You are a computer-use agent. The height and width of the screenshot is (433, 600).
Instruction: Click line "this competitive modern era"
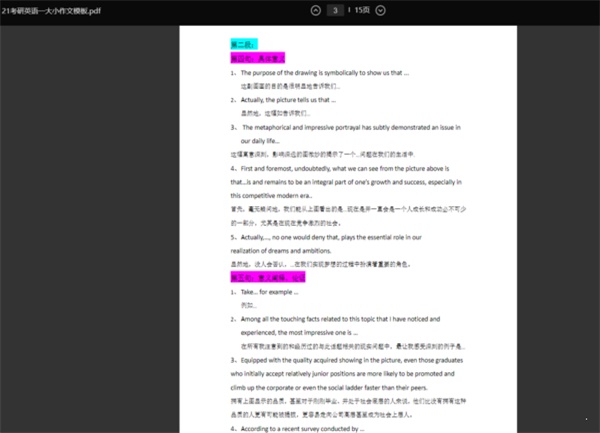click(x=271, y=195)
